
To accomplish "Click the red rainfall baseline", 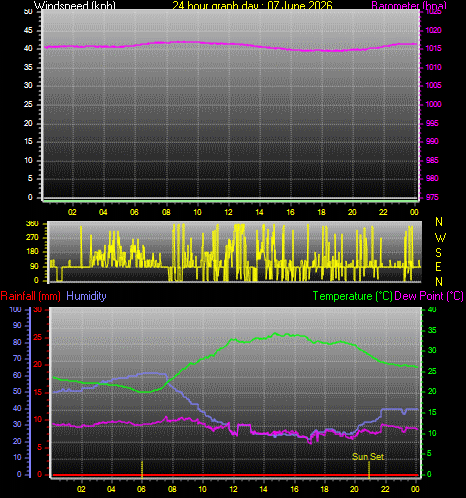I will (x=235, y=475).
